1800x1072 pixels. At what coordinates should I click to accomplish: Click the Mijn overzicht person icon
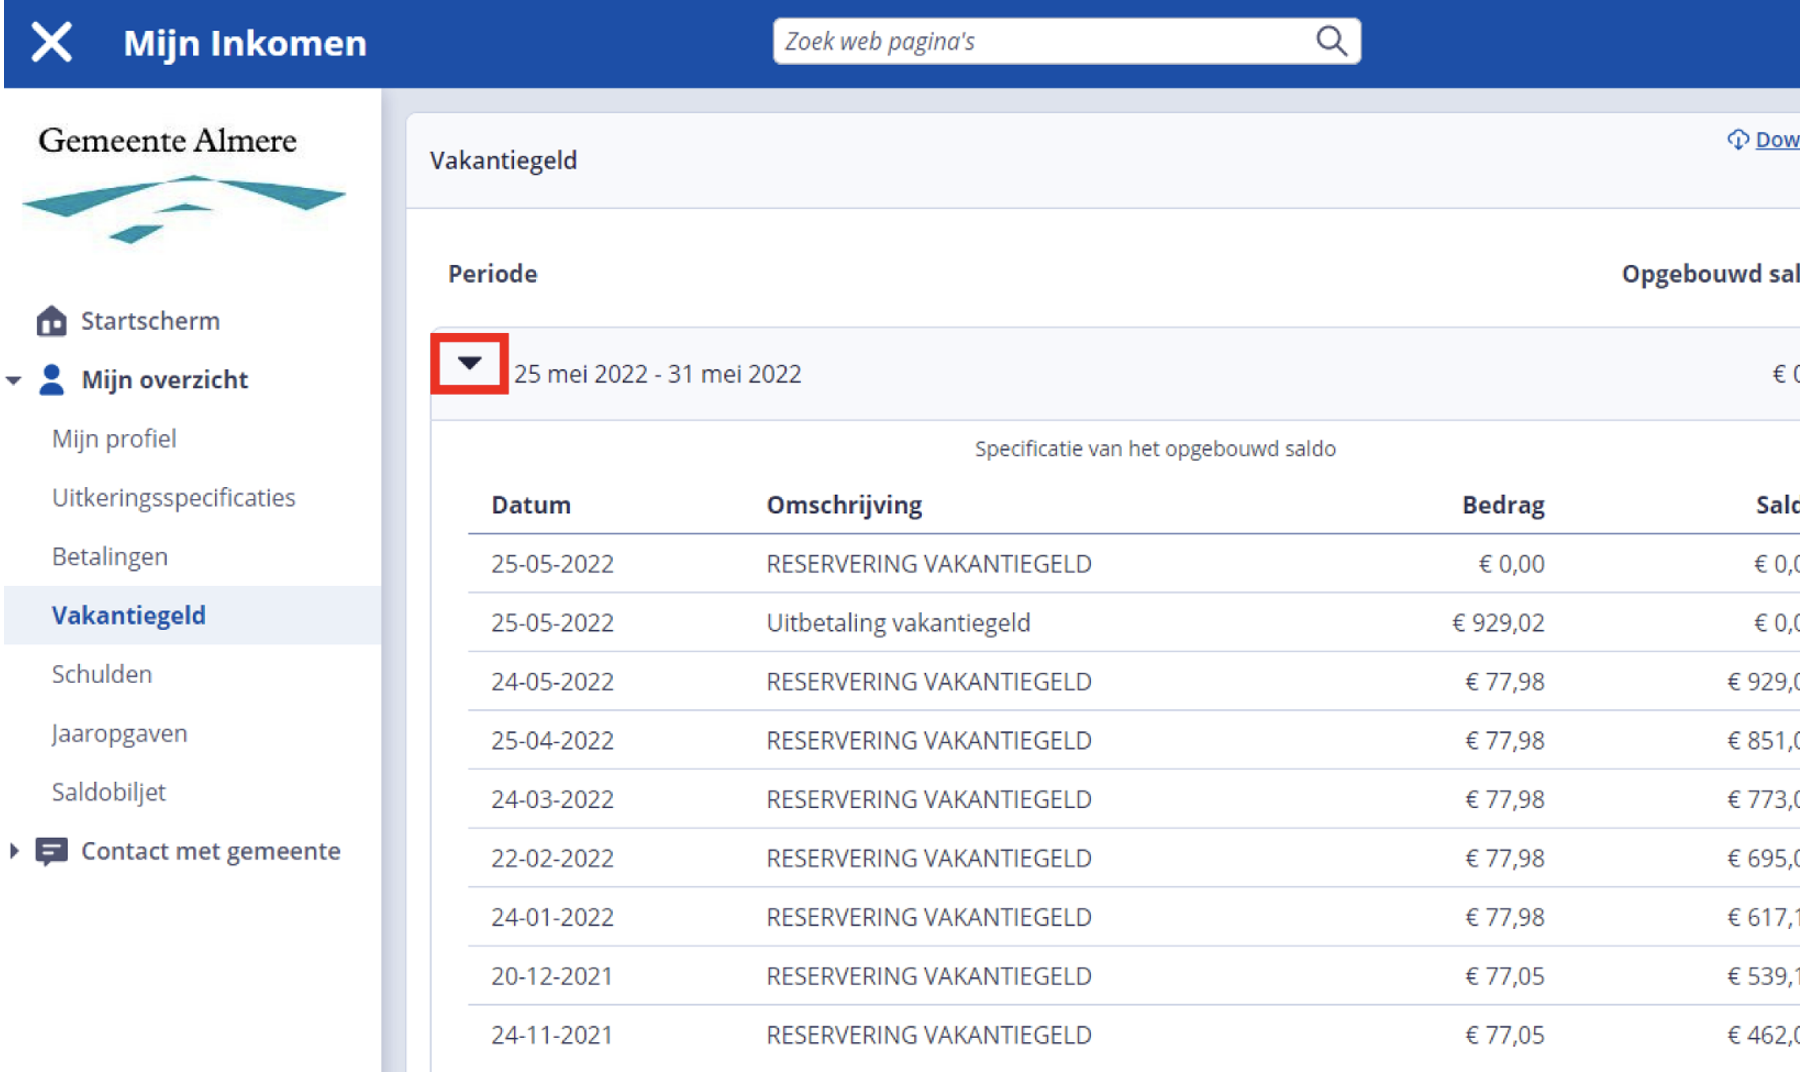click(51, 380)
